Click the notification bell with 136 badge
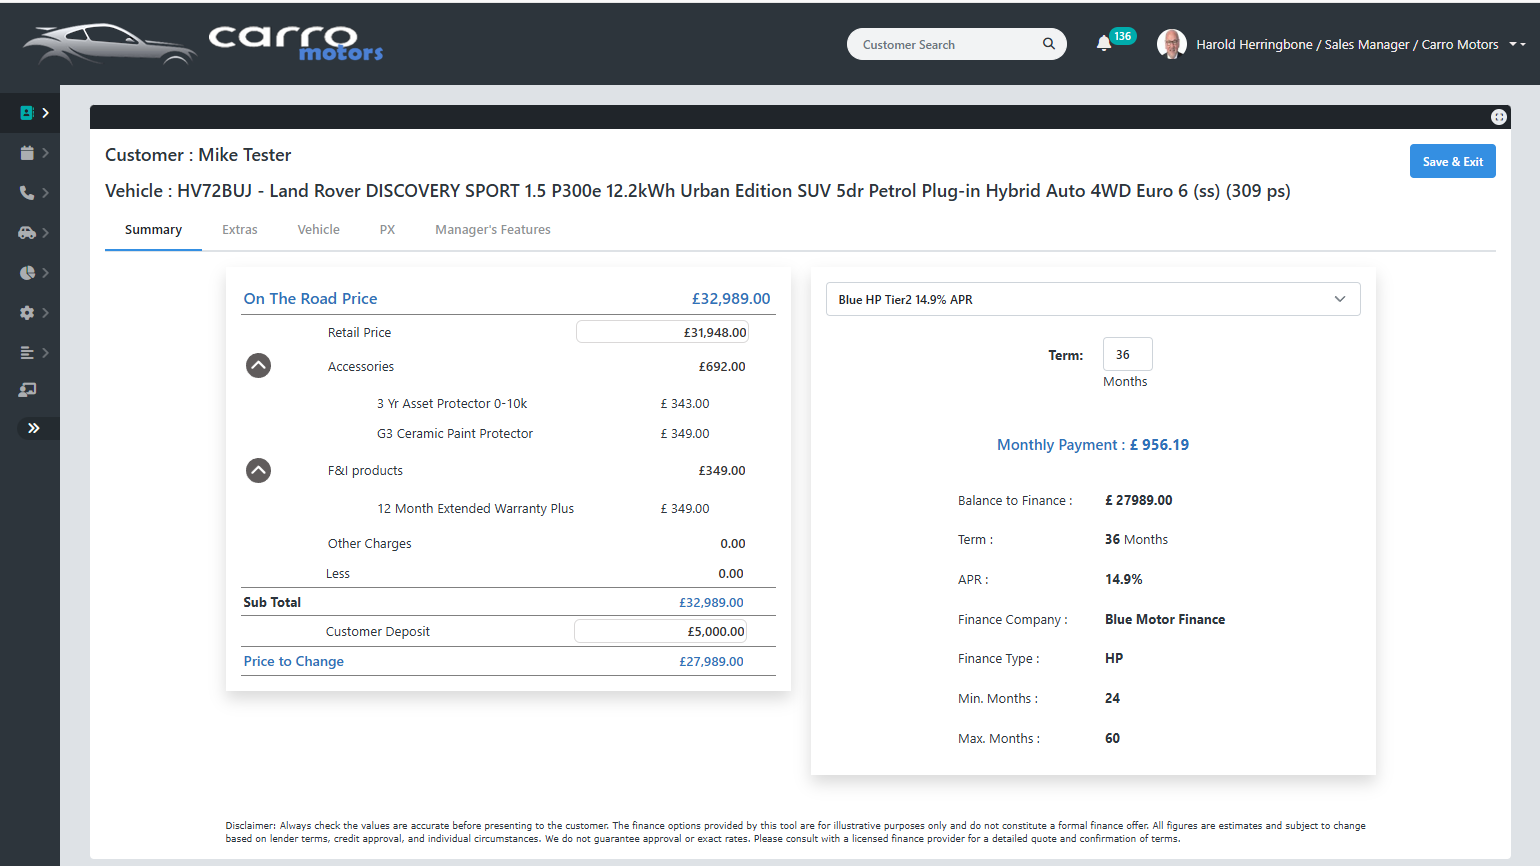The height and width of the screenshot is (866, 1540). (1104, 43)
